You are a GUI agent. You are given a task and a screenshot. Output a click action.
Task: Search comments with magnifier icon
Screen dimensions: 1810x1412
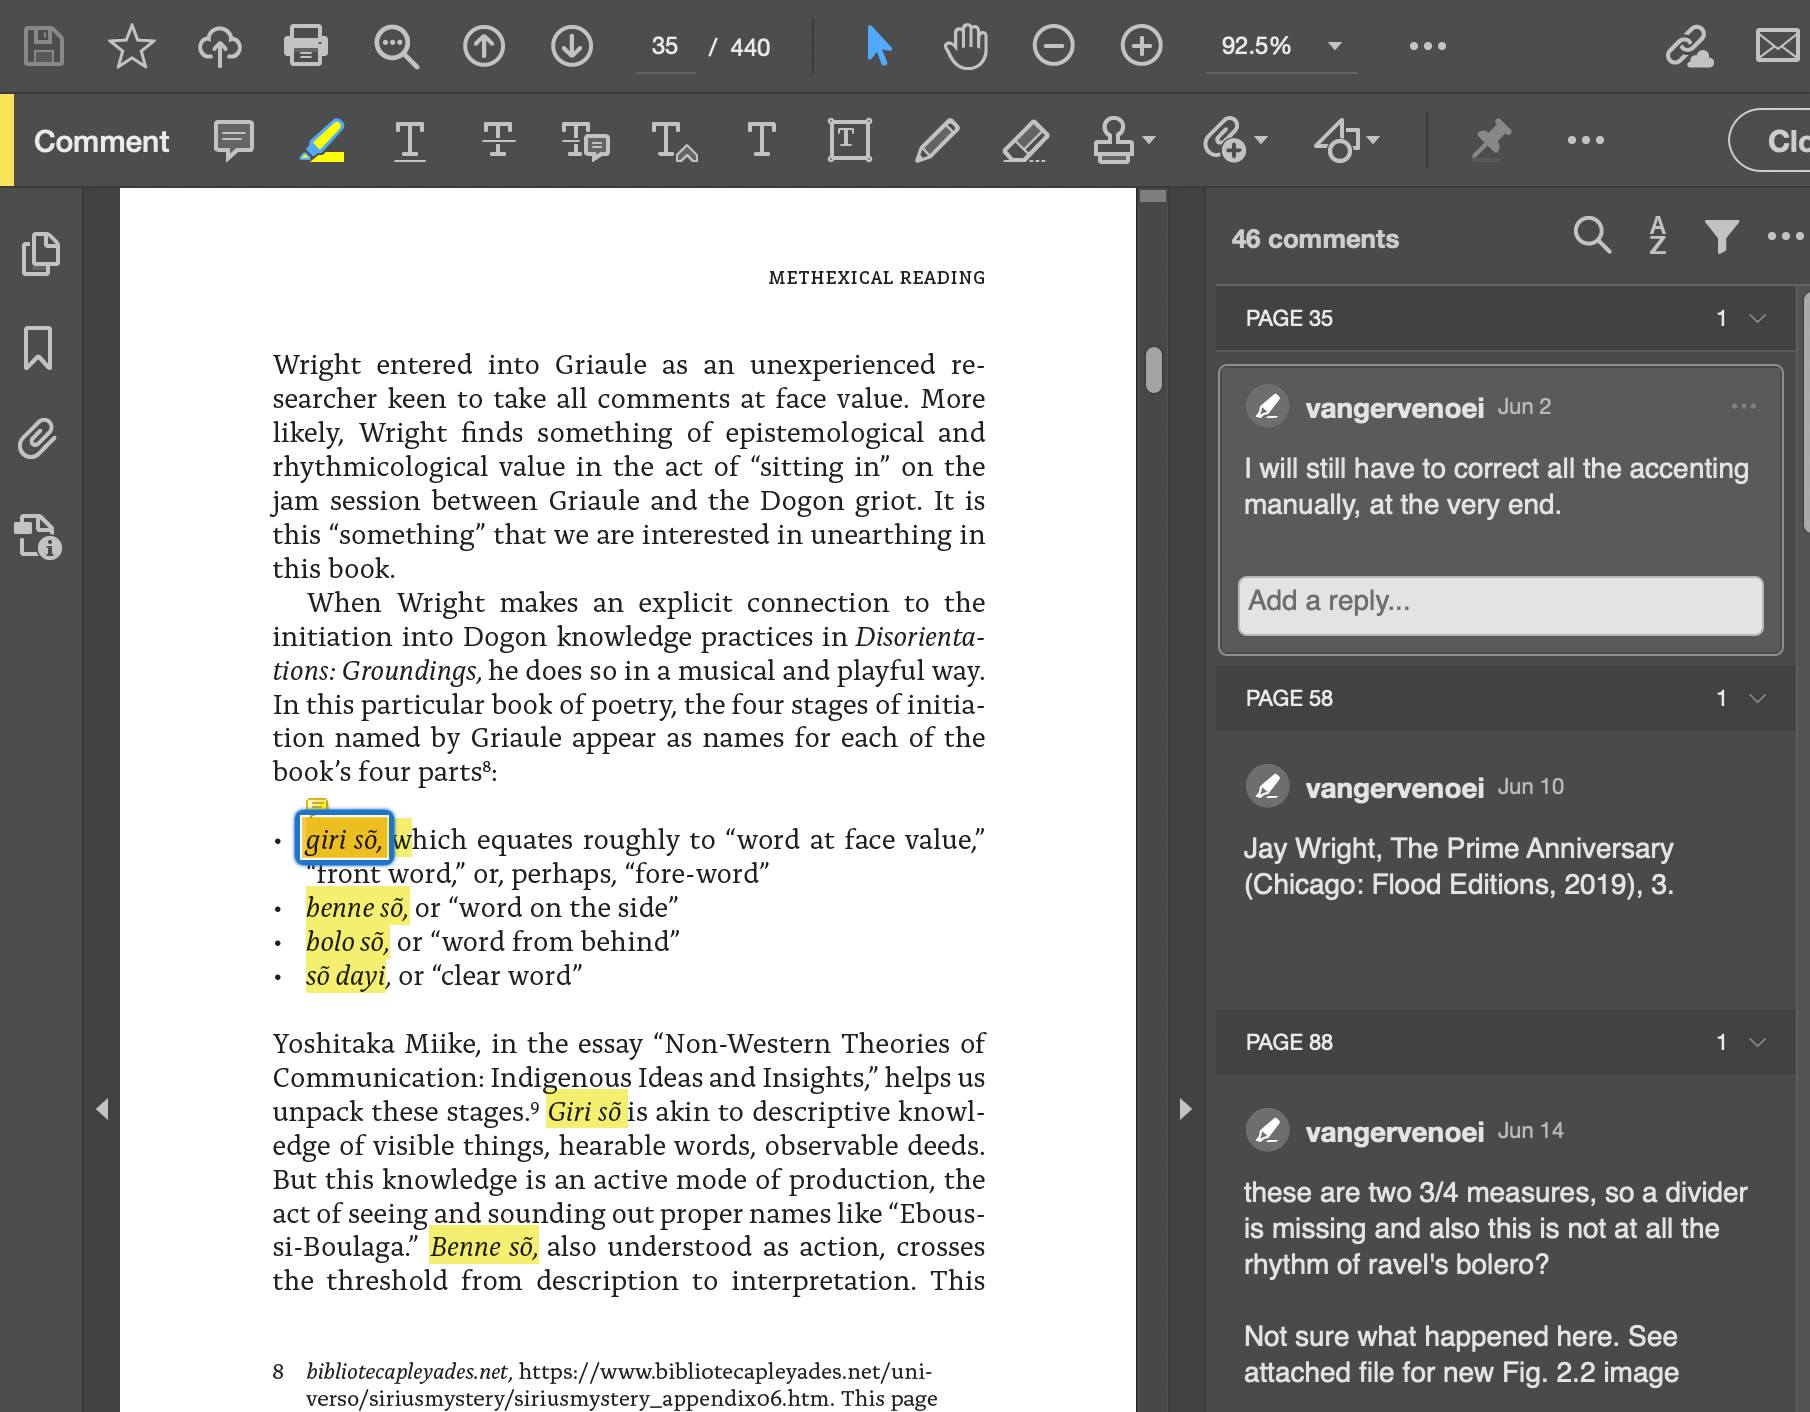1592,236
